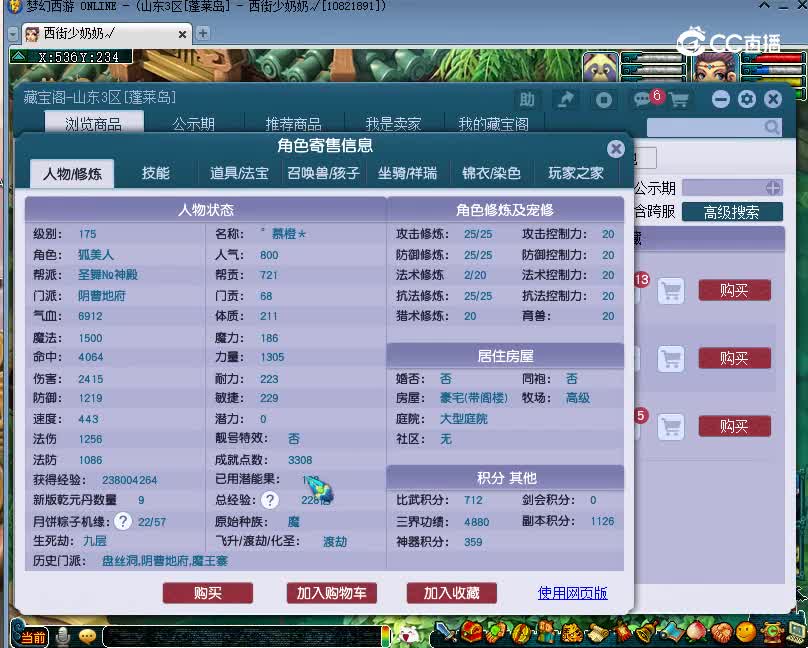Click the green triangle beside coordinates X:536
This screenshot has height=648, width=808.
(19, 56)
